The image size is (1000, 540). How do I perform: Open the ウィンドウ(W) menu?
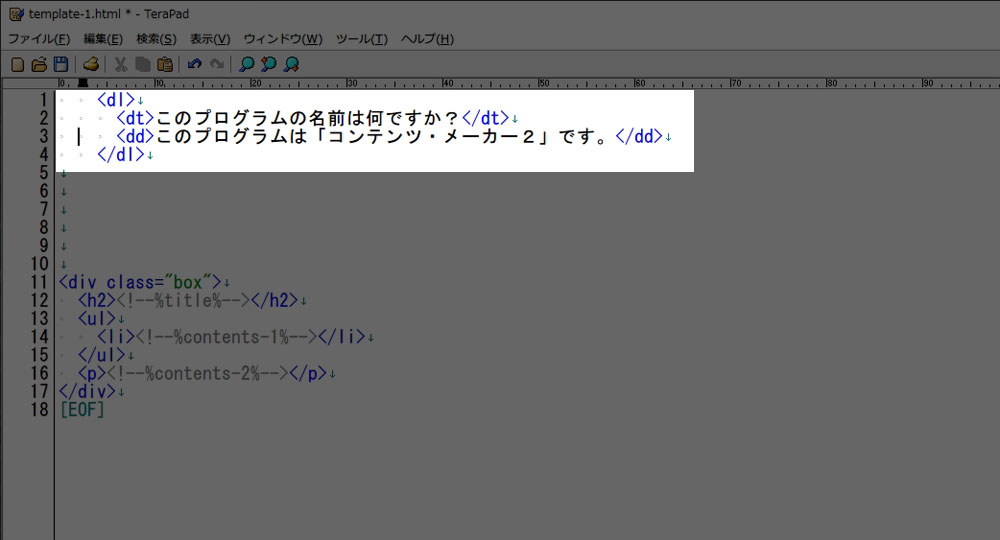click(x=283, y=39)
